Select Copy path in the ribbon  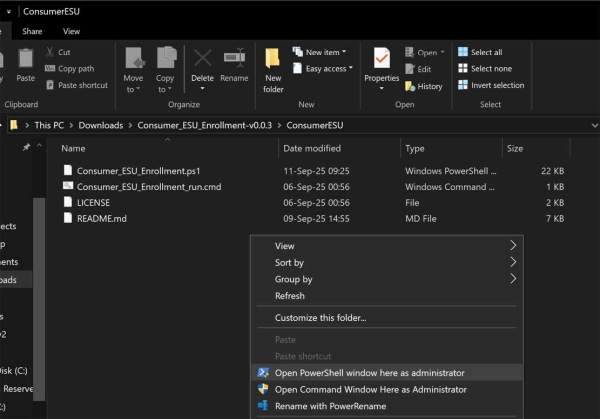pos(69,68)
